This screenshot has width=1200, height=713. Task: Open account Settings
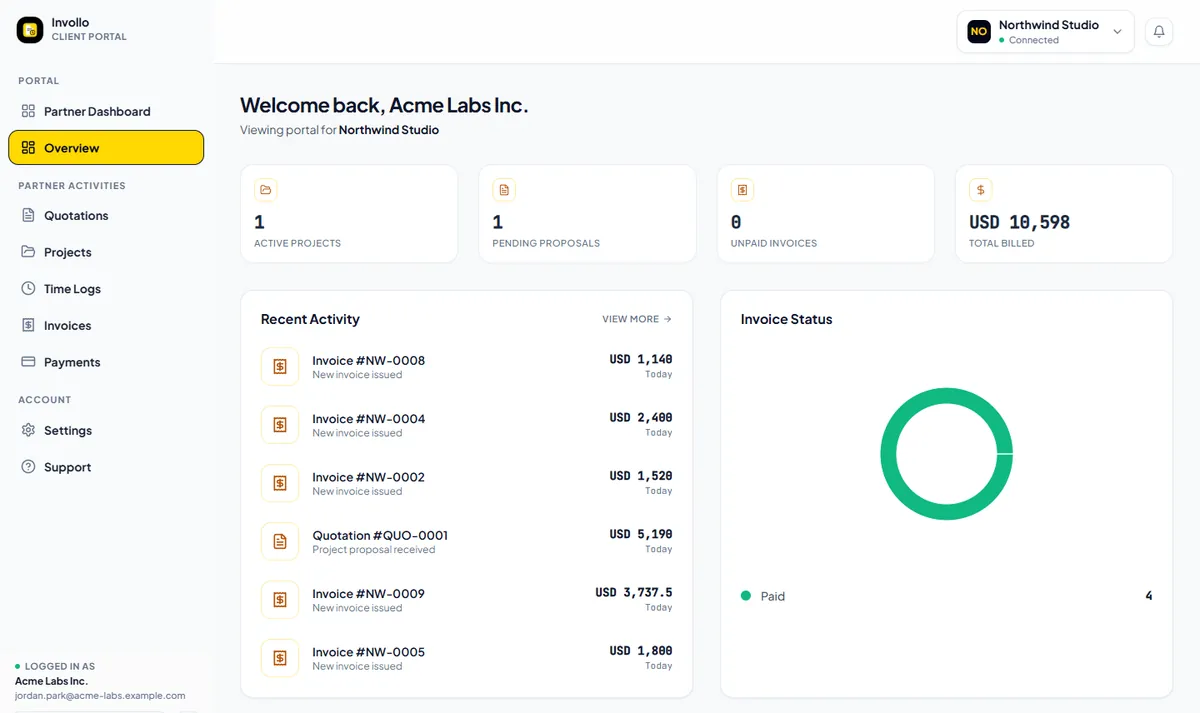tap(106, 430)
